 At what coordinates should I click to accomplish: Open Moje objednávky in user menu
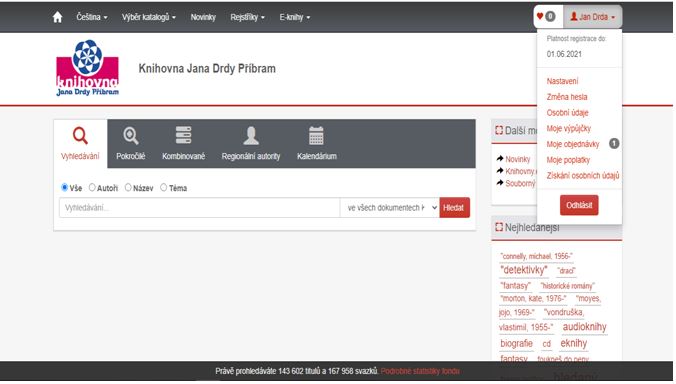pyautogui.click(x=573, y=144)
